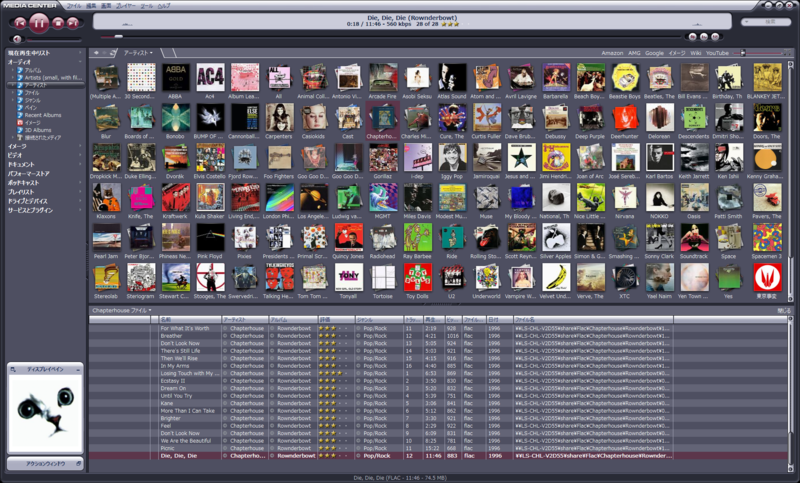Open the Radiohead artist thumbnail
This screenshot has height=483, width=800.
383,238
